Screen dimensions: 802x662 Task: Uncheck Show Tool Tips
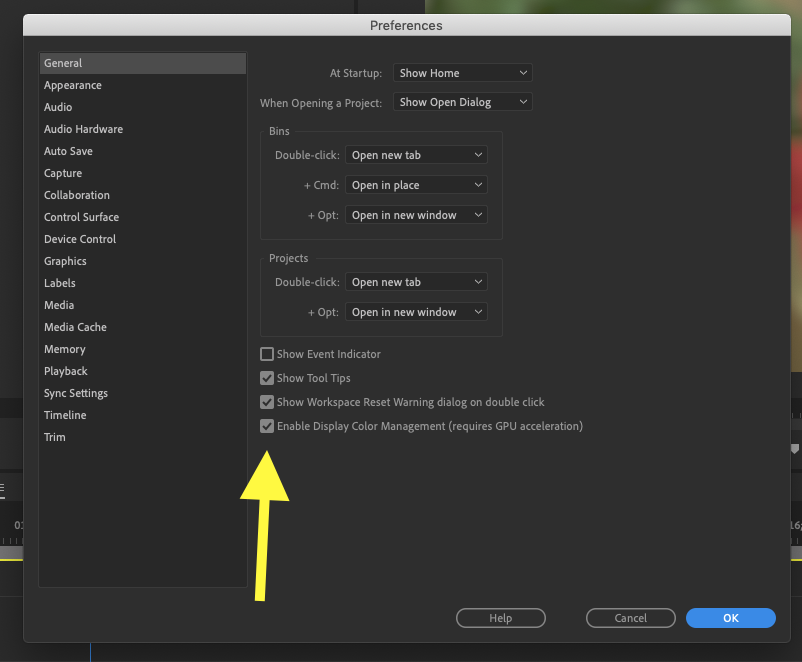[267, 378]
